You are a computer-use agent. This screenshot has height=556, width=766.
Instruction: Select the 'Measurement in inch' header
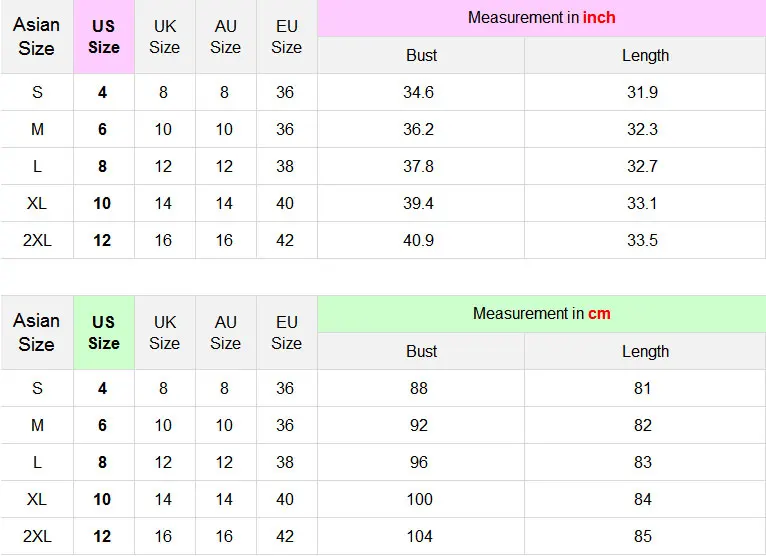(x=541, y=18)
